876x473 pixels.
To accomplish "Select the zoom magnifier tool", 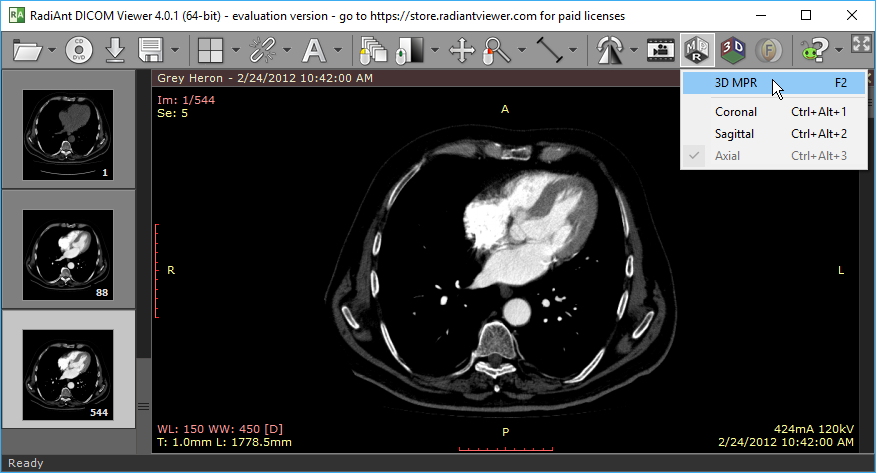I will tap(495, 49).
